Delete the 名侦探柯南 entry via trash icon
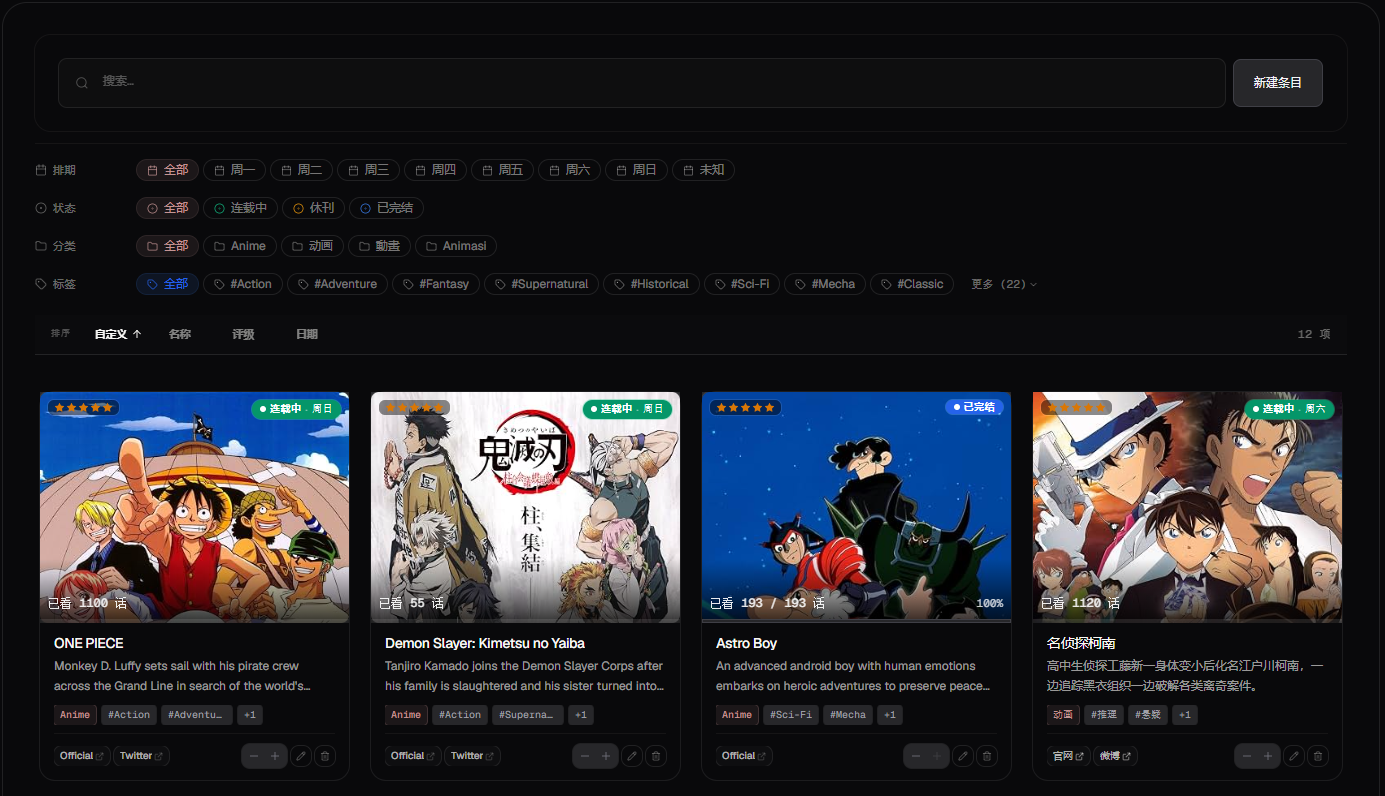1385x796 pixels. 1318,756
